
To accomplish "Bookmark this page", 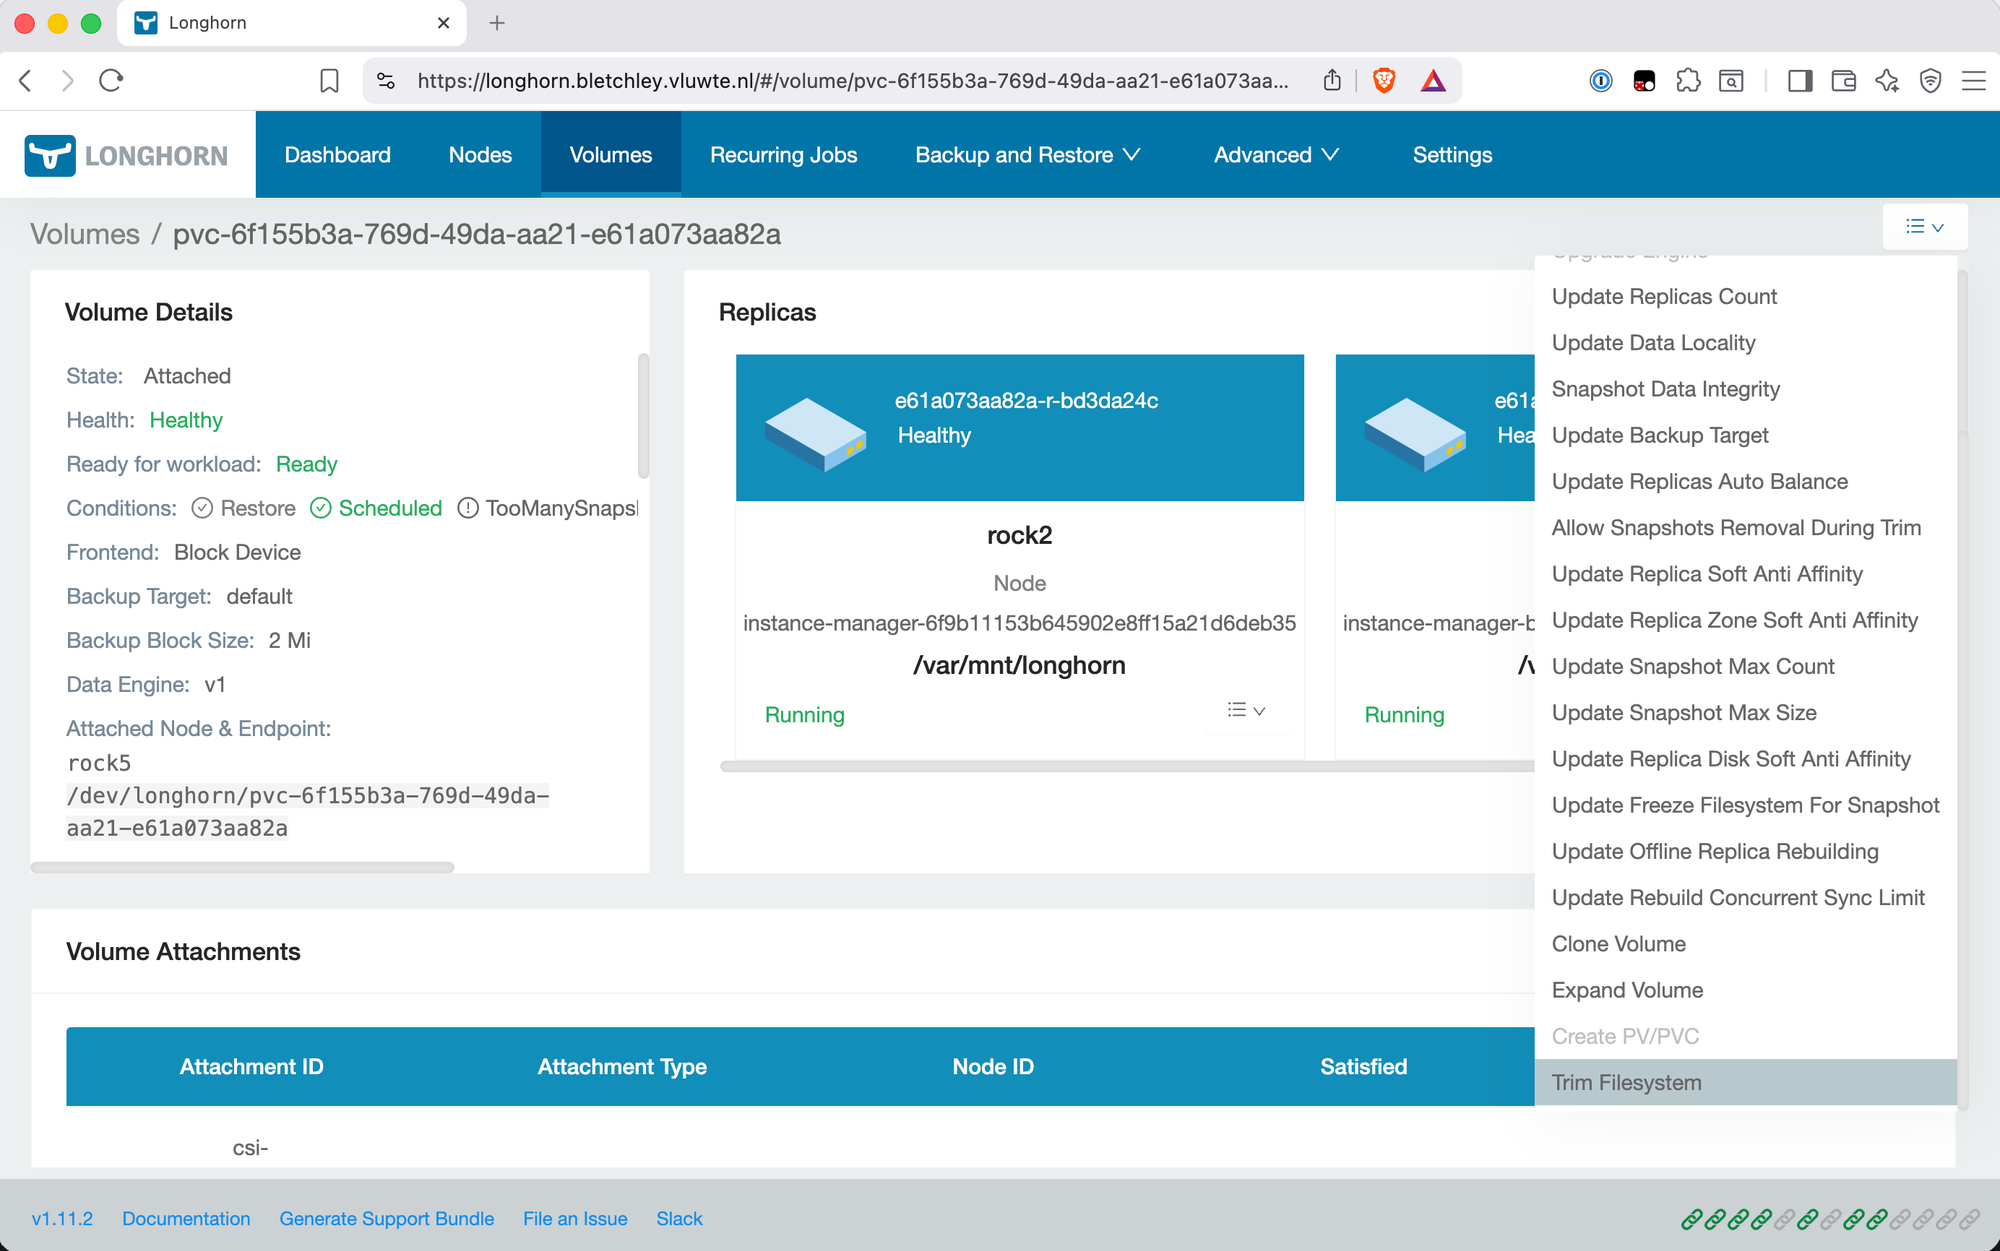I will pyautogui.click(x=329, y=80).
